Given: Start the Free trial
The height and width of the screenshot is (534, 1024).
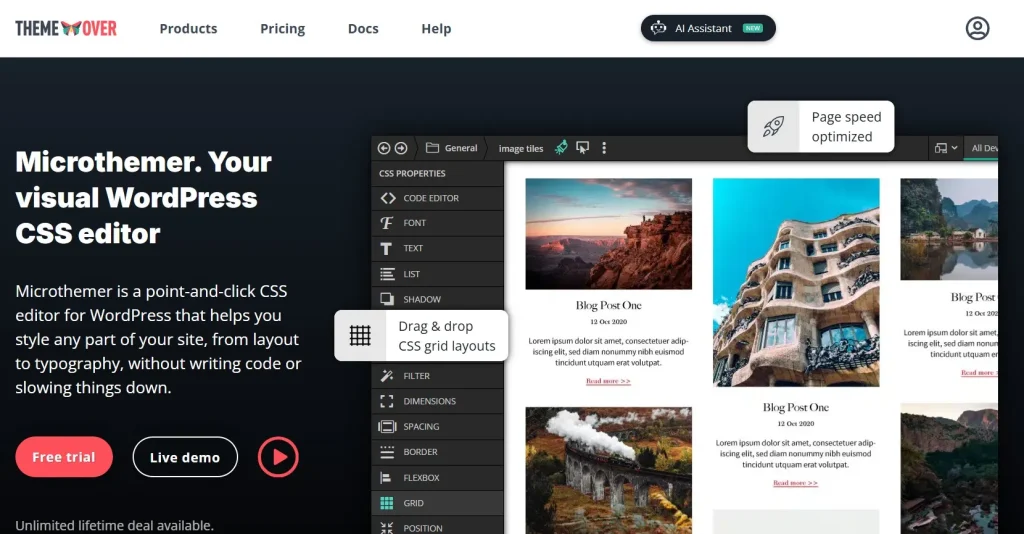Looking at the screenshot, I should click(64, 457).
